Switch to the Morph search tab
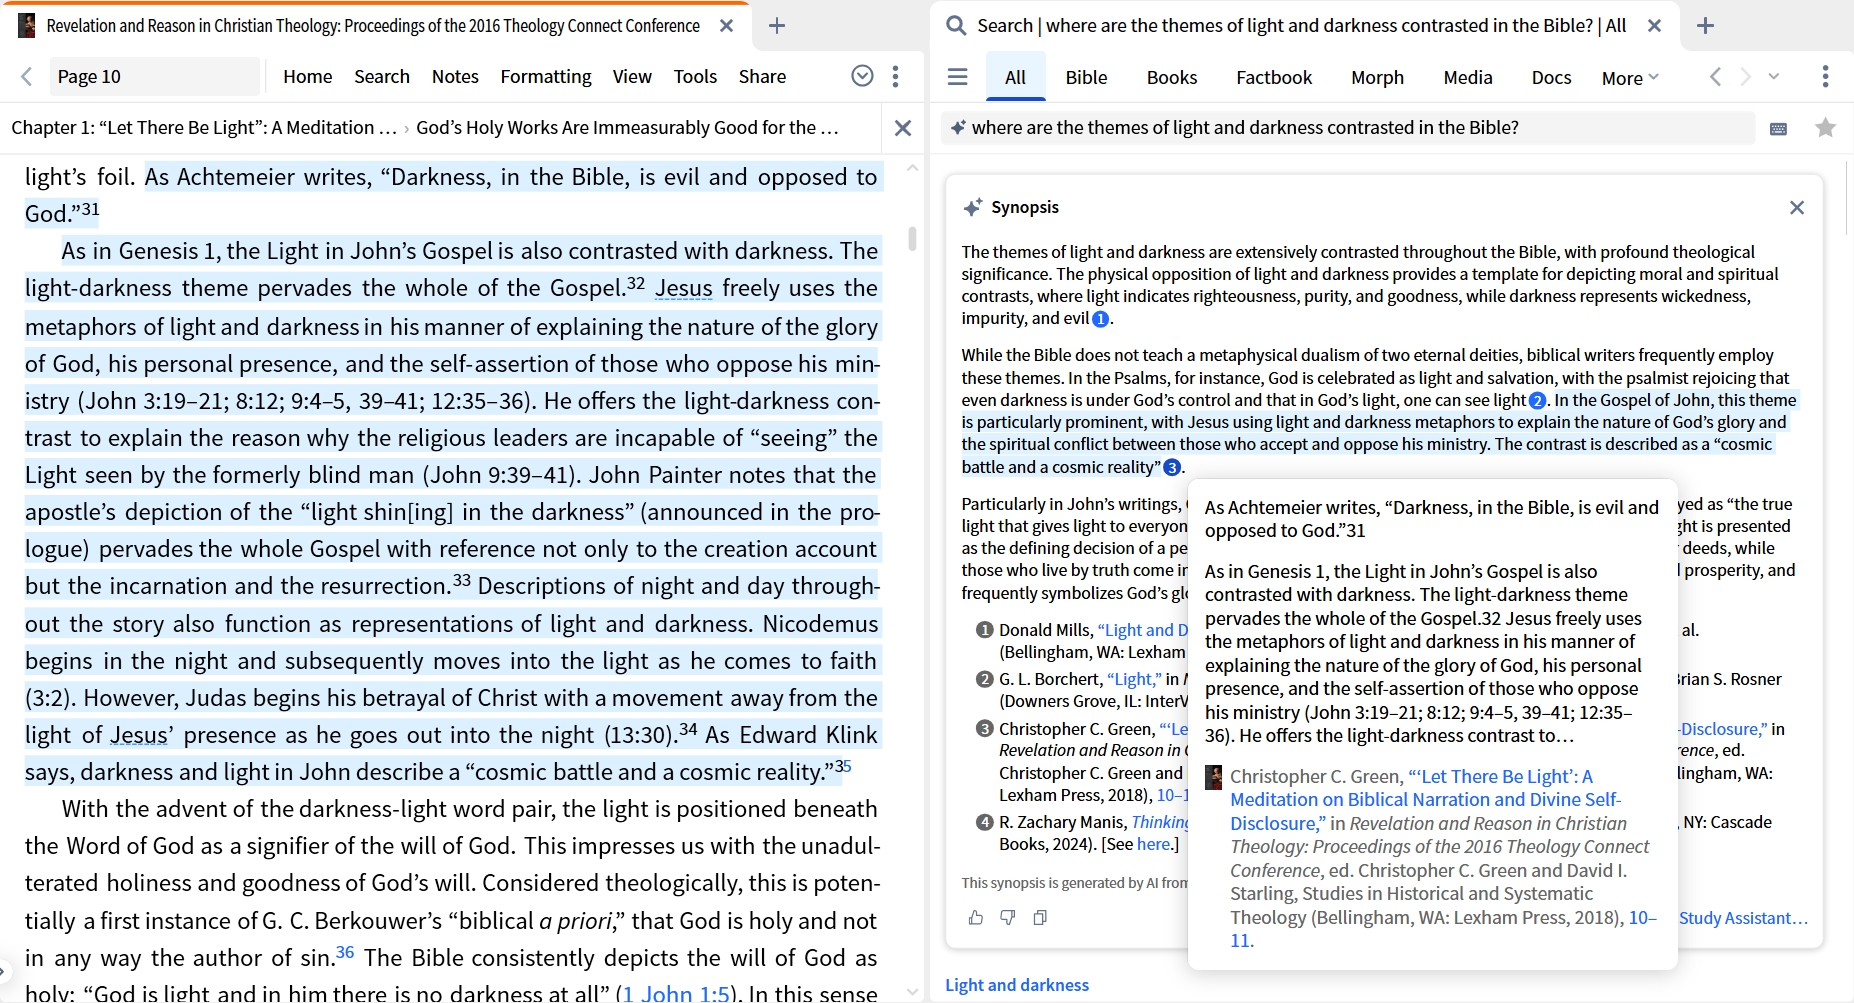Viewport: 1854px width, 1003px height. [x=1377, y=77]
